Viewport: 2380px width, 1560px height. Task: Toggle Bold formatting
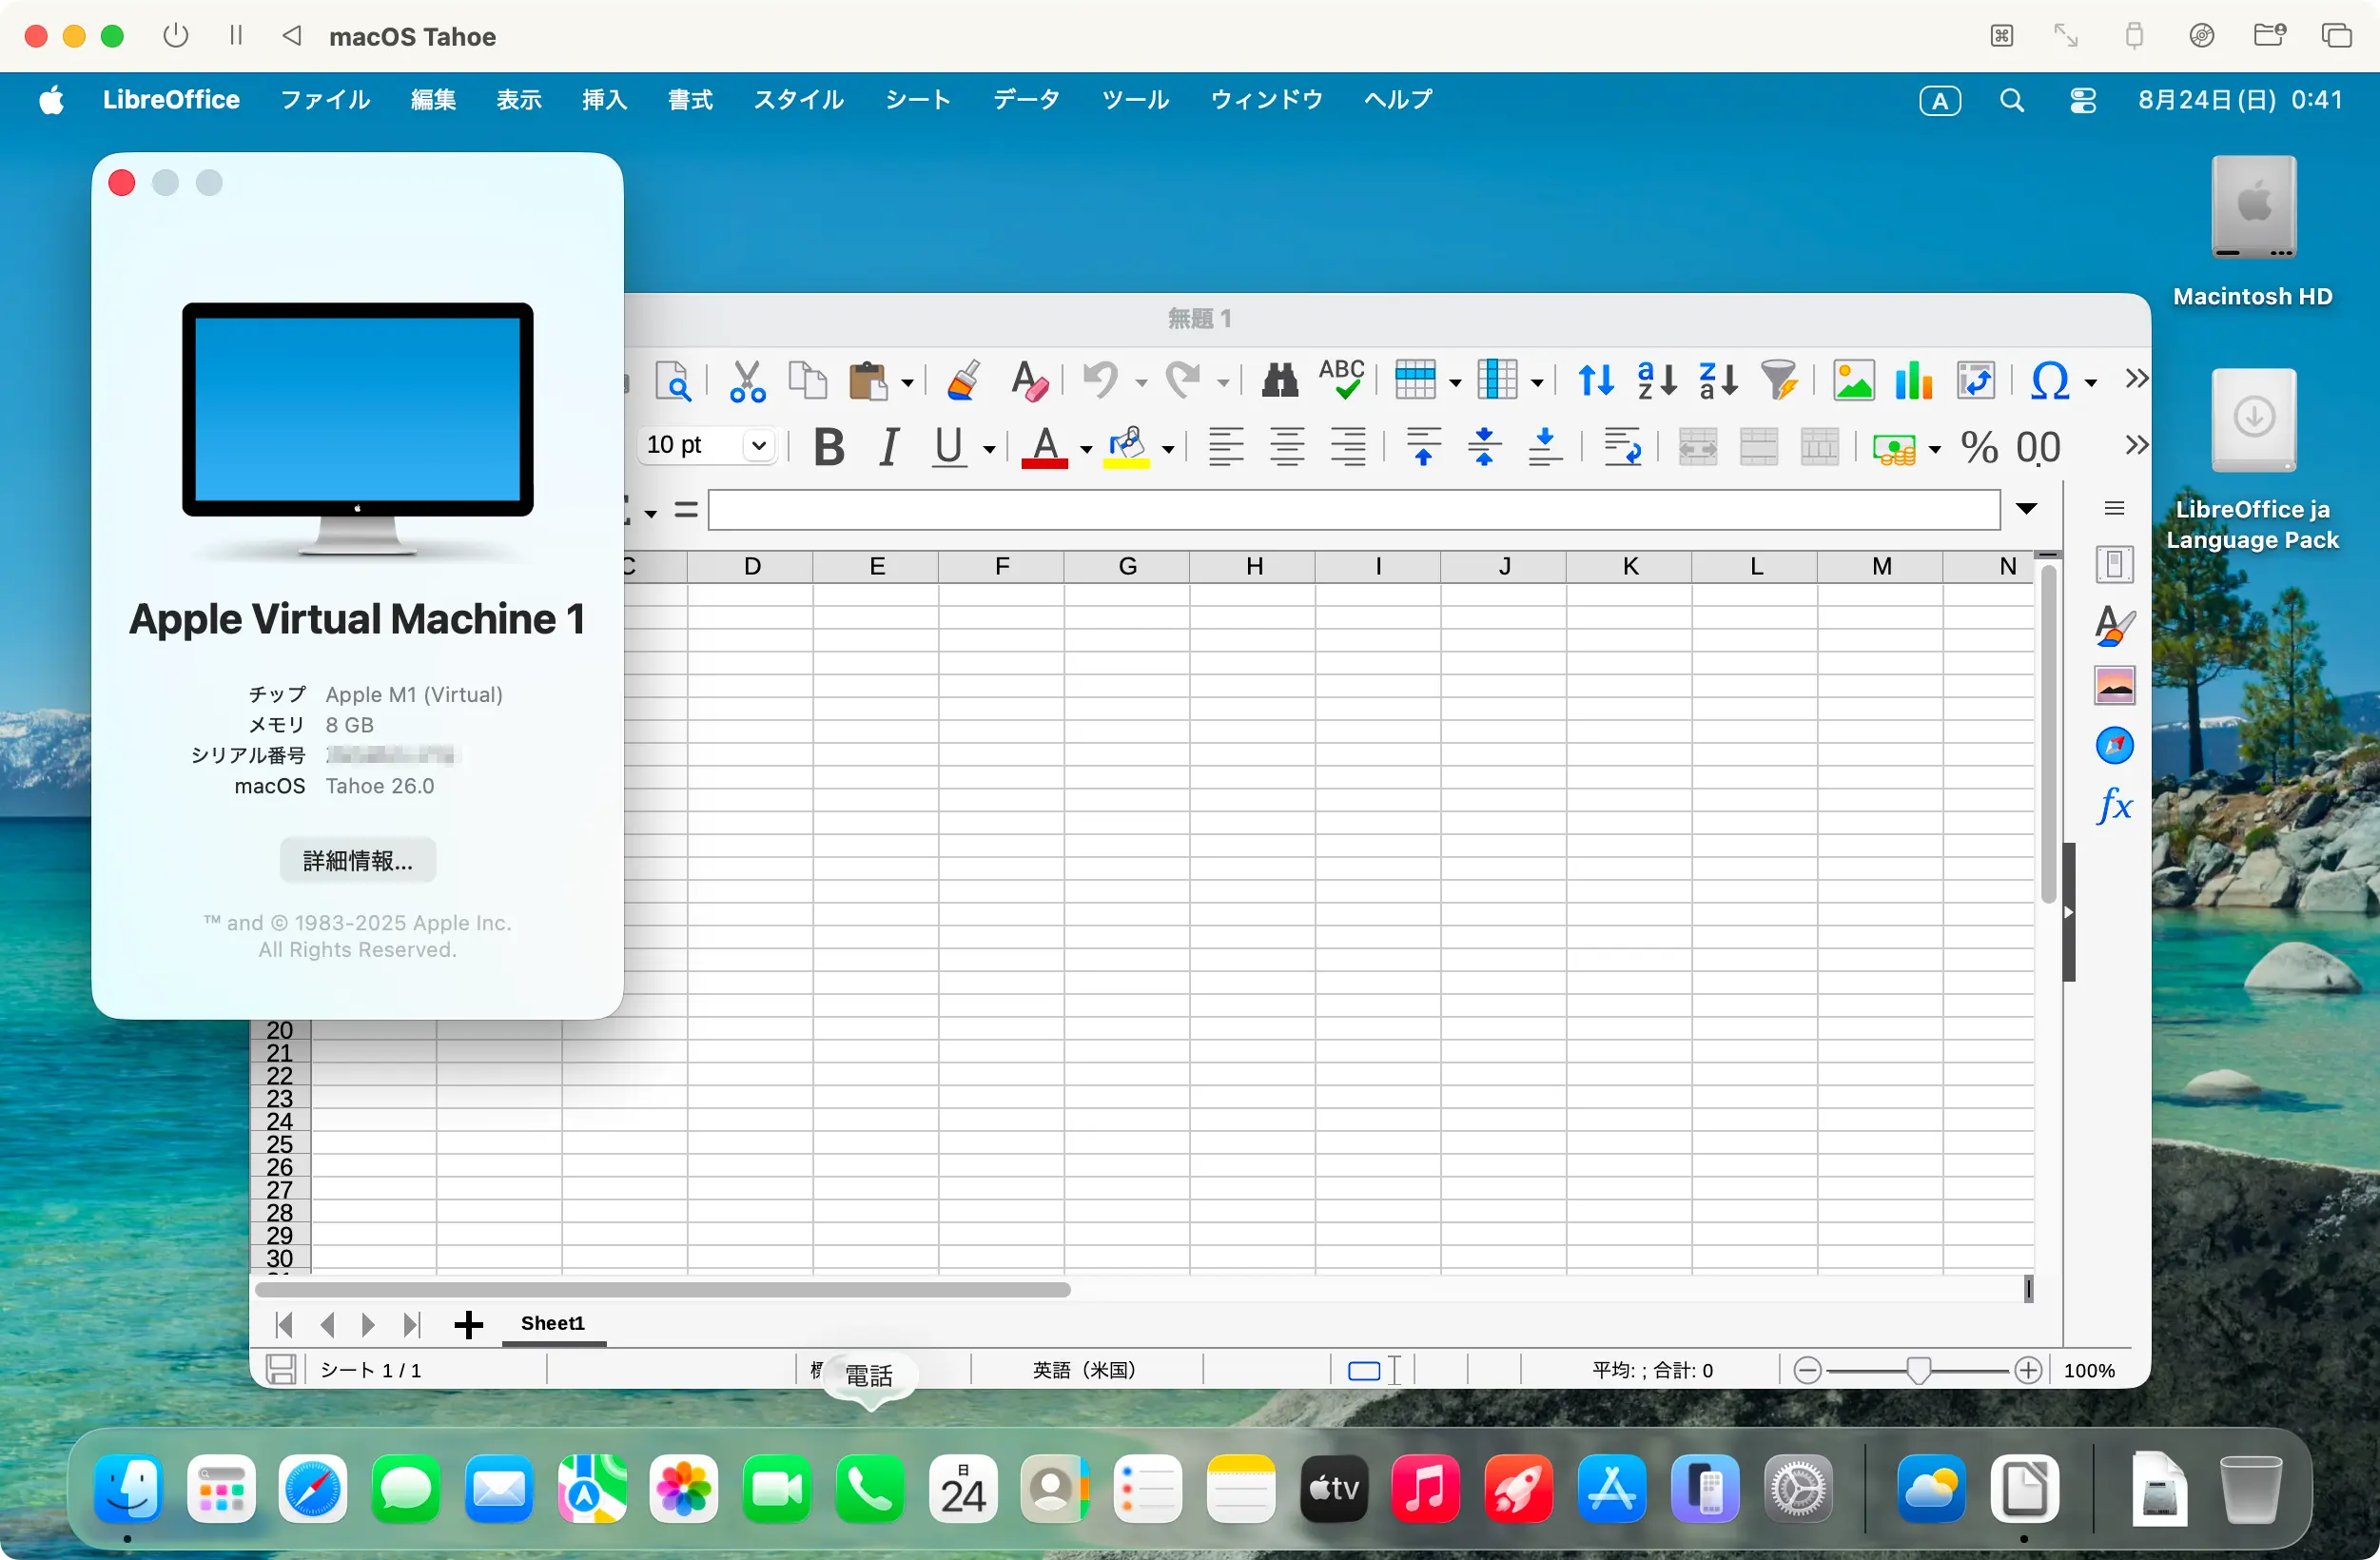pyautogui.click(x=828, y=447)
